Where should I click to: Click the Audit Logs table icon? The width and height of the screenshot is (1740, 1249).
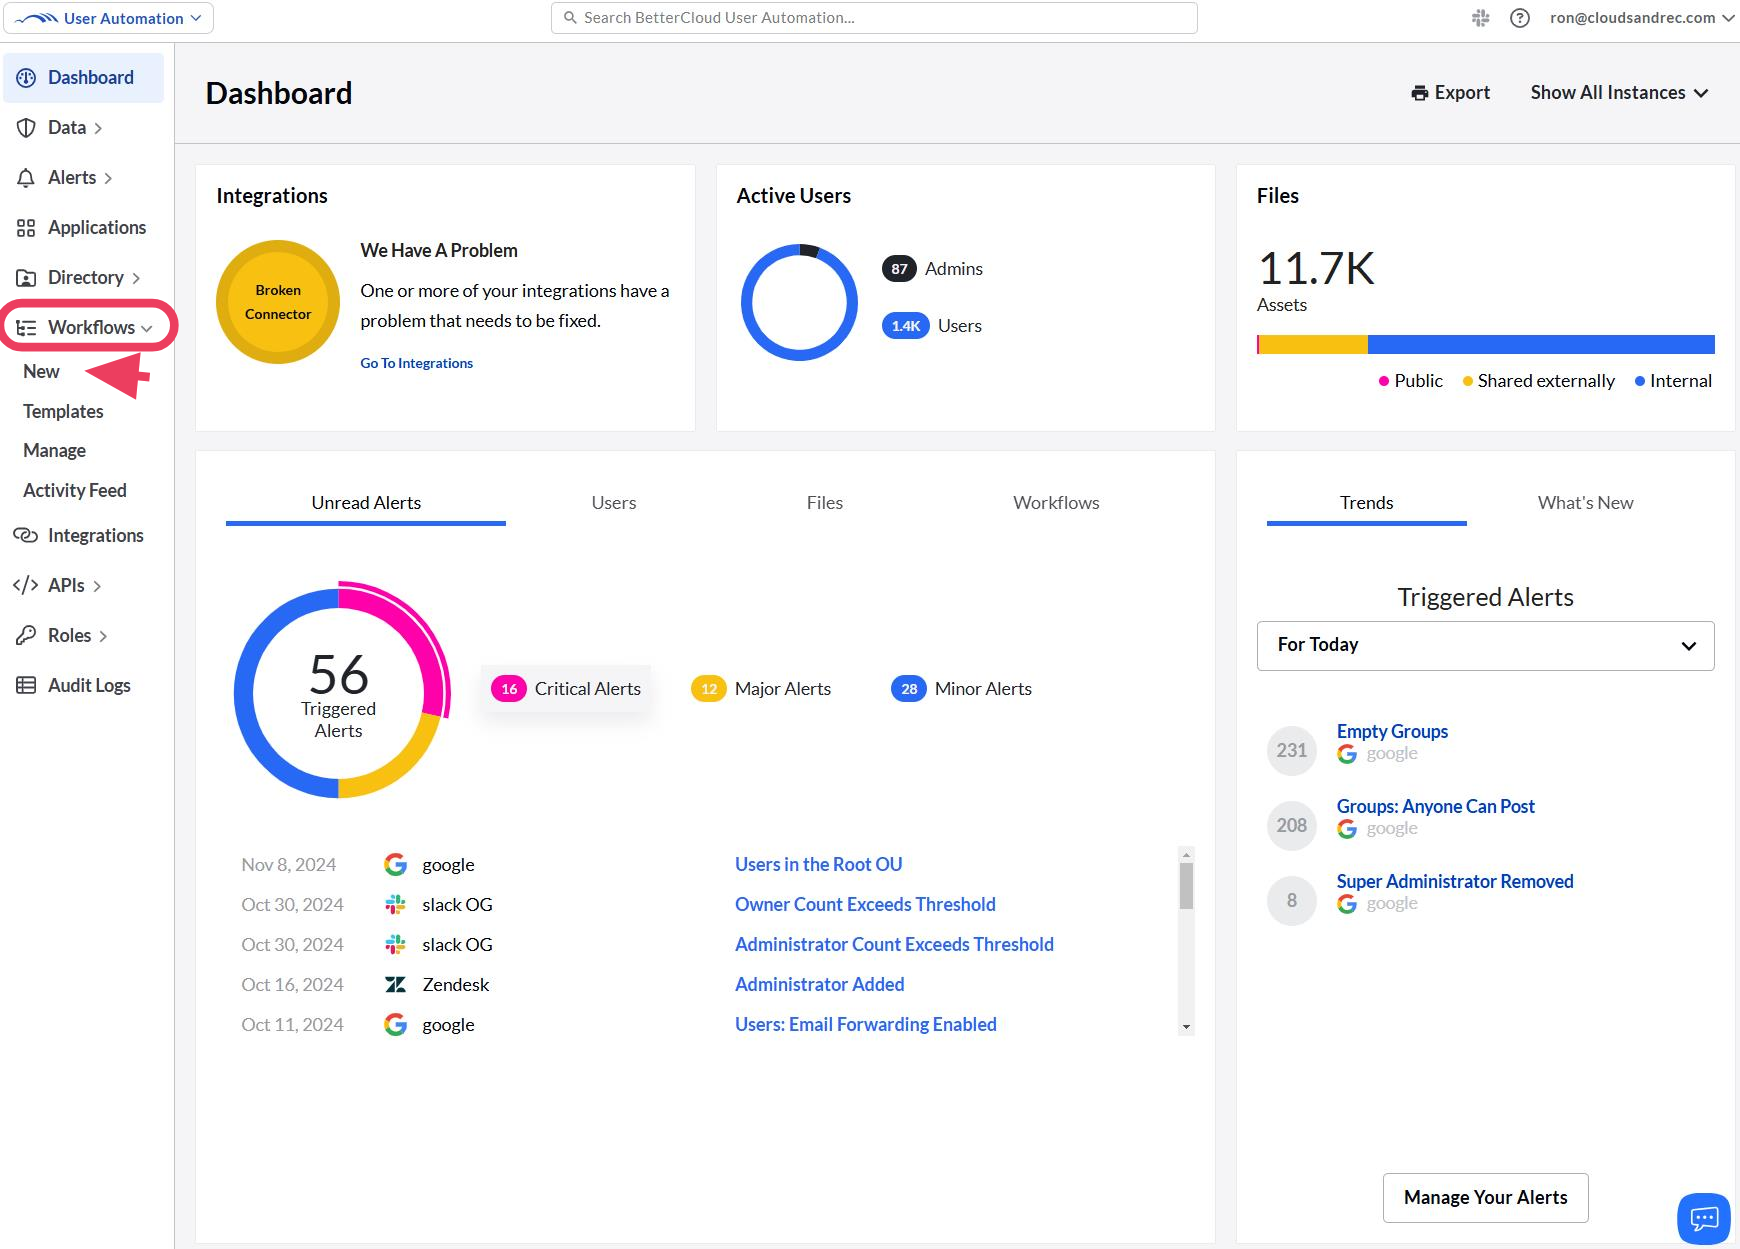click(x=26, y=685)
